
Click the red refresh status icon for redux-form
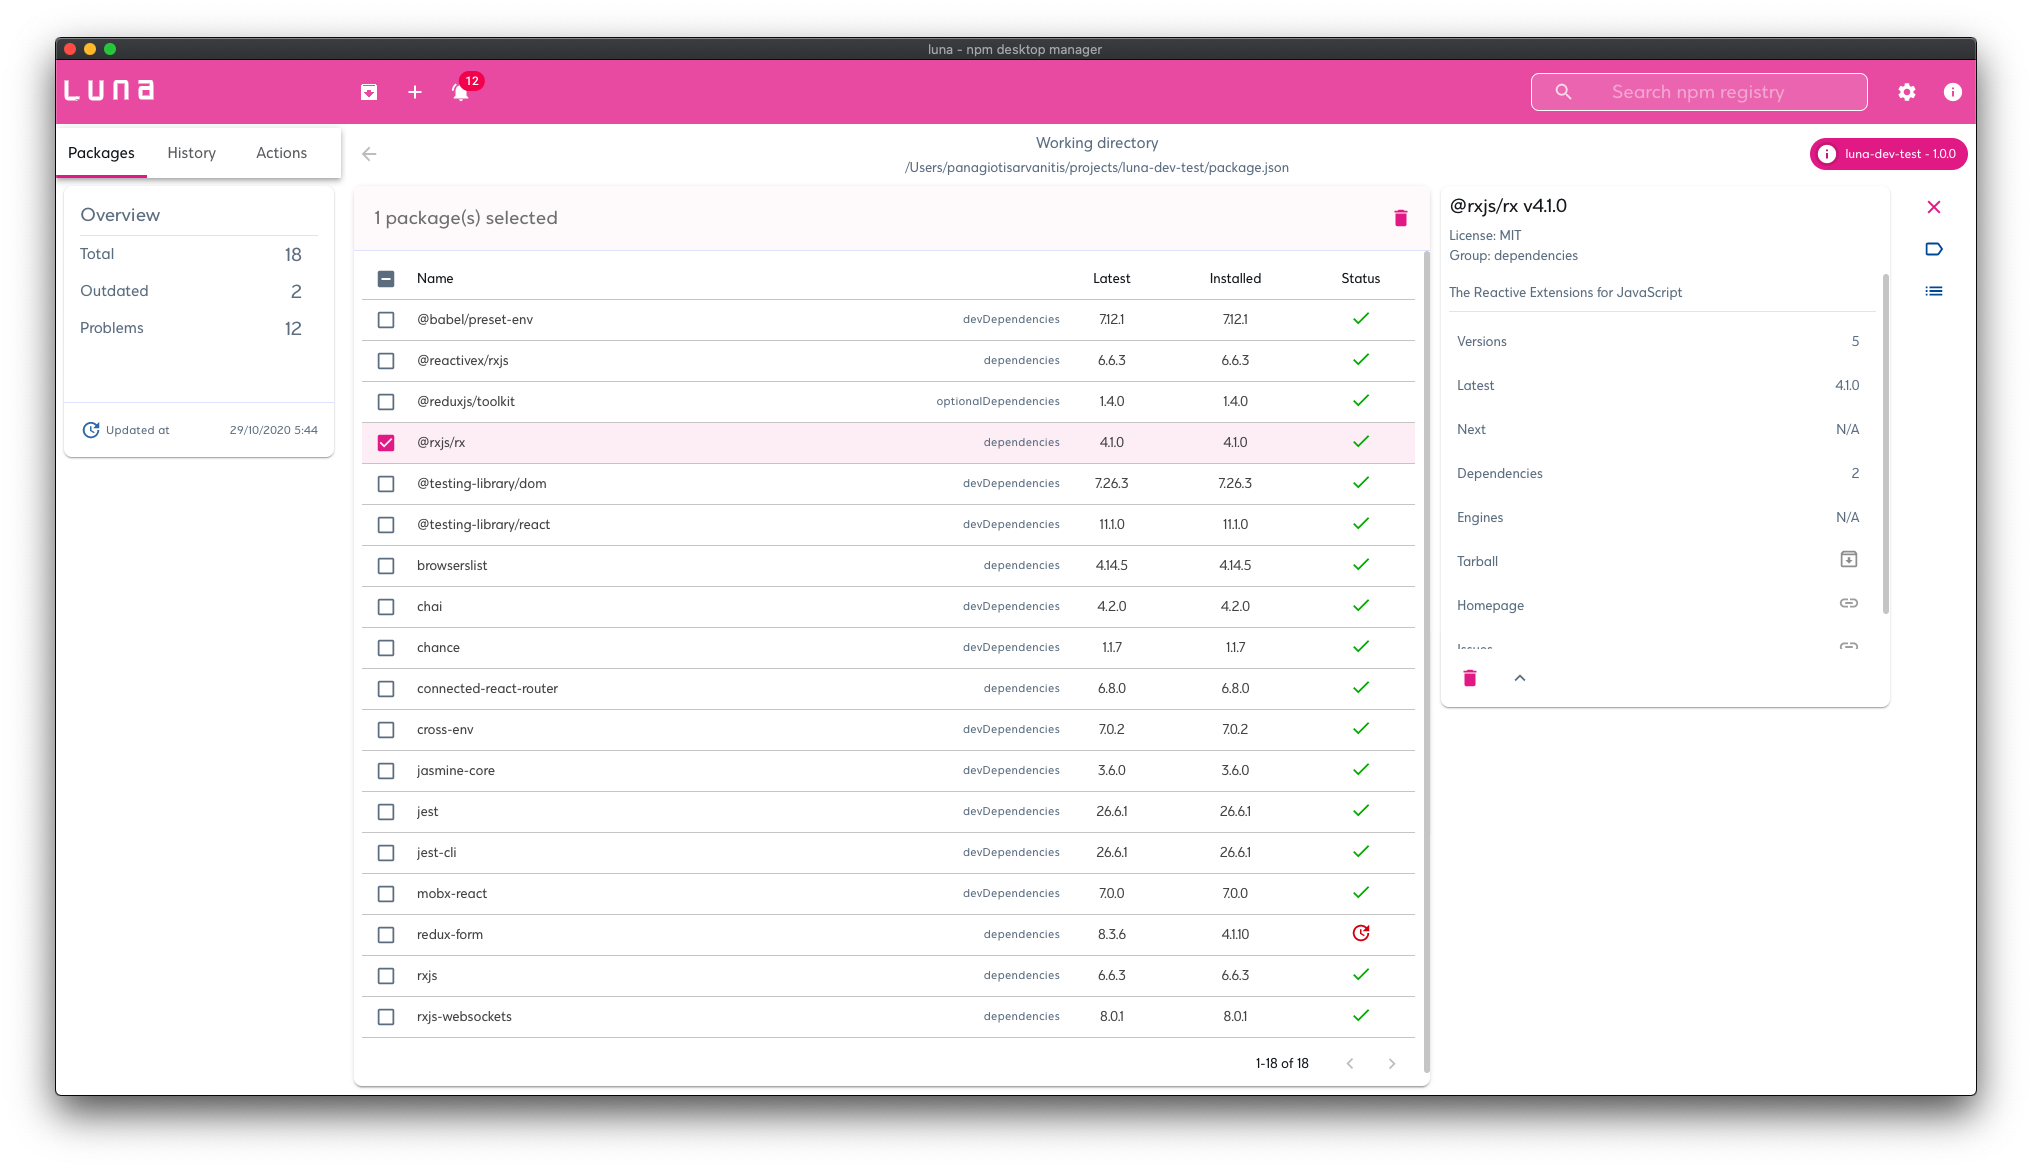(x=1360, y=933)
